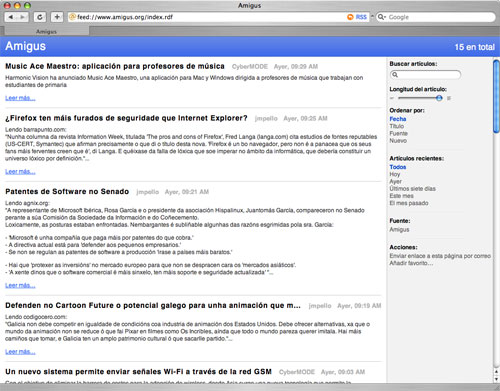Click the orange RSS button in address bar
The width and height of the screenshot is (500, 391).
click(357, 17)
